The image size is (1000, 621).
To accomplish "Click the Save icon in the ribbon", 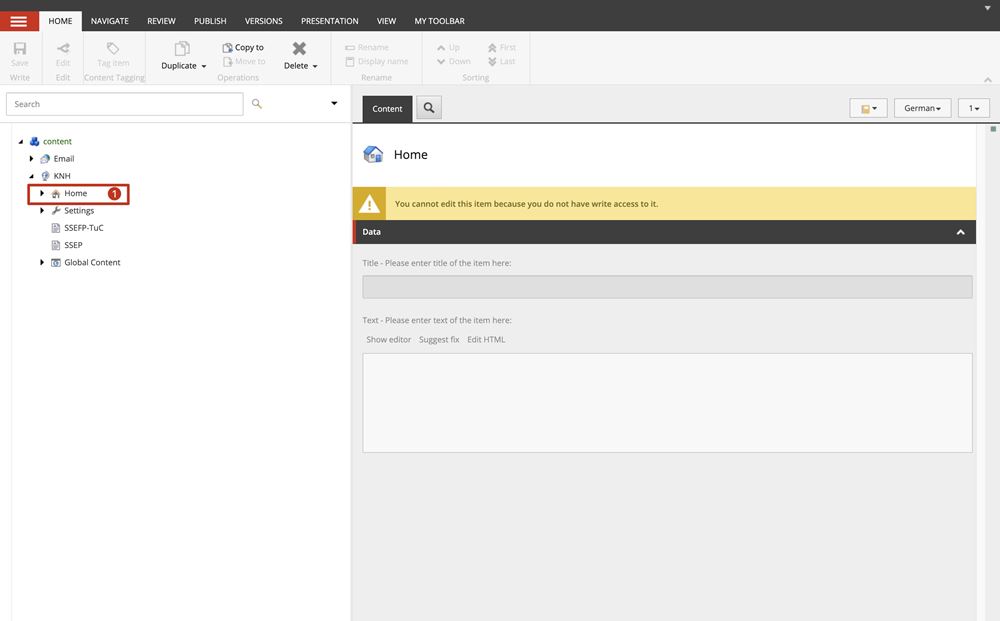I will pos(20,49).
